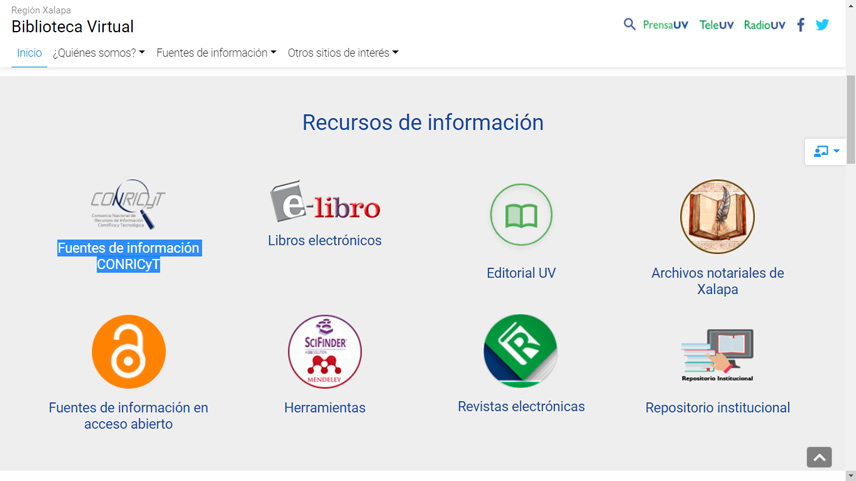Click the green Editorial UV book icon
856x481 pixels.
(x=521, y=215)
